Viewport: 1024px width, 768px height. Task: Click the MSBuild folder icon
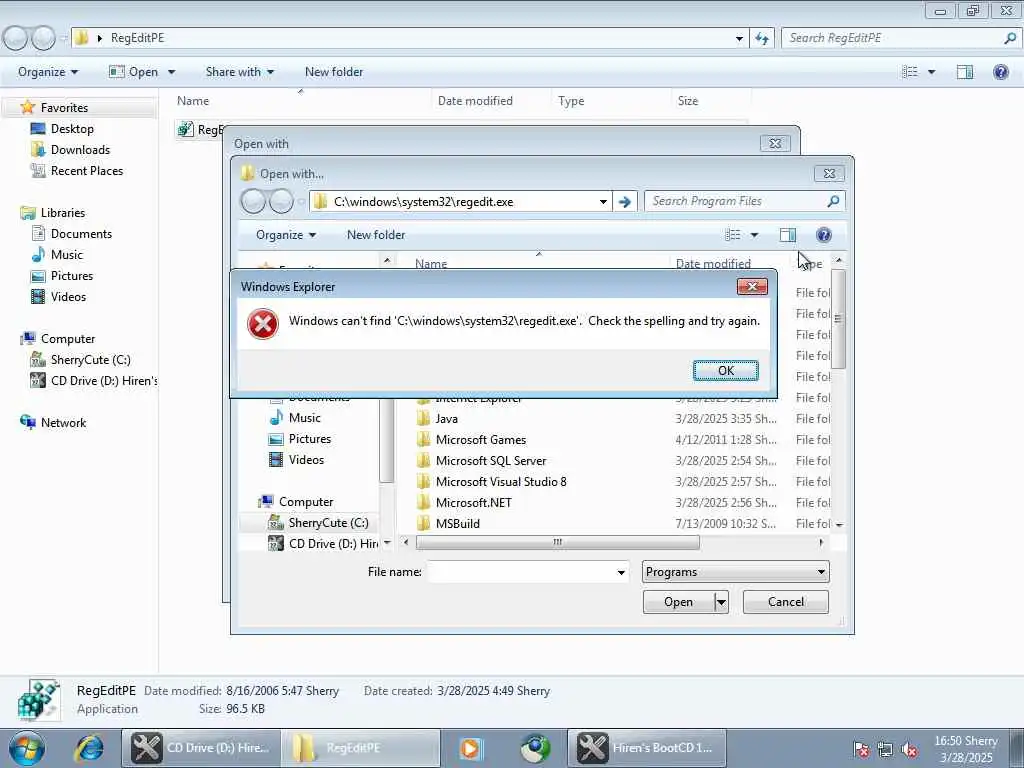[423, 523]
